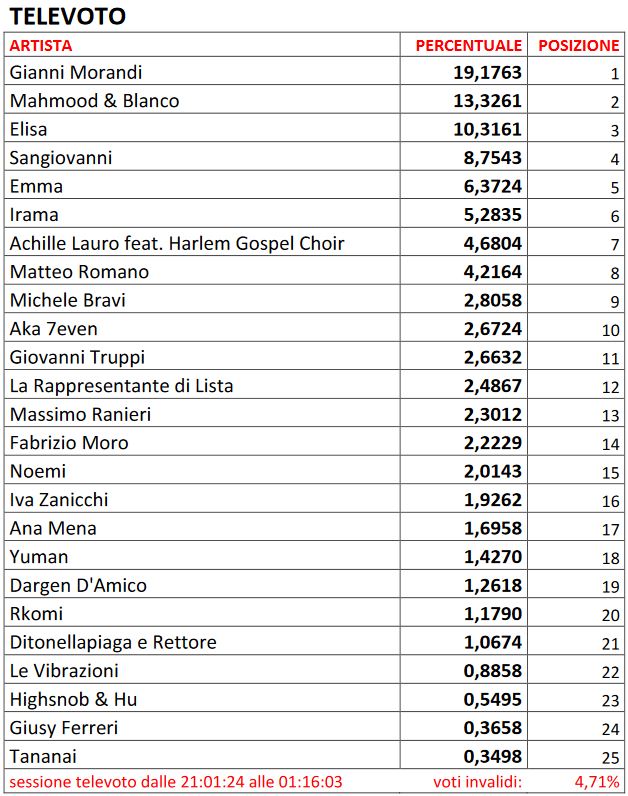Screen dimensions: 628x796
Task: Select Iva Zanicchi's percentage 1,9262
Action: click(x=492, y=500)
